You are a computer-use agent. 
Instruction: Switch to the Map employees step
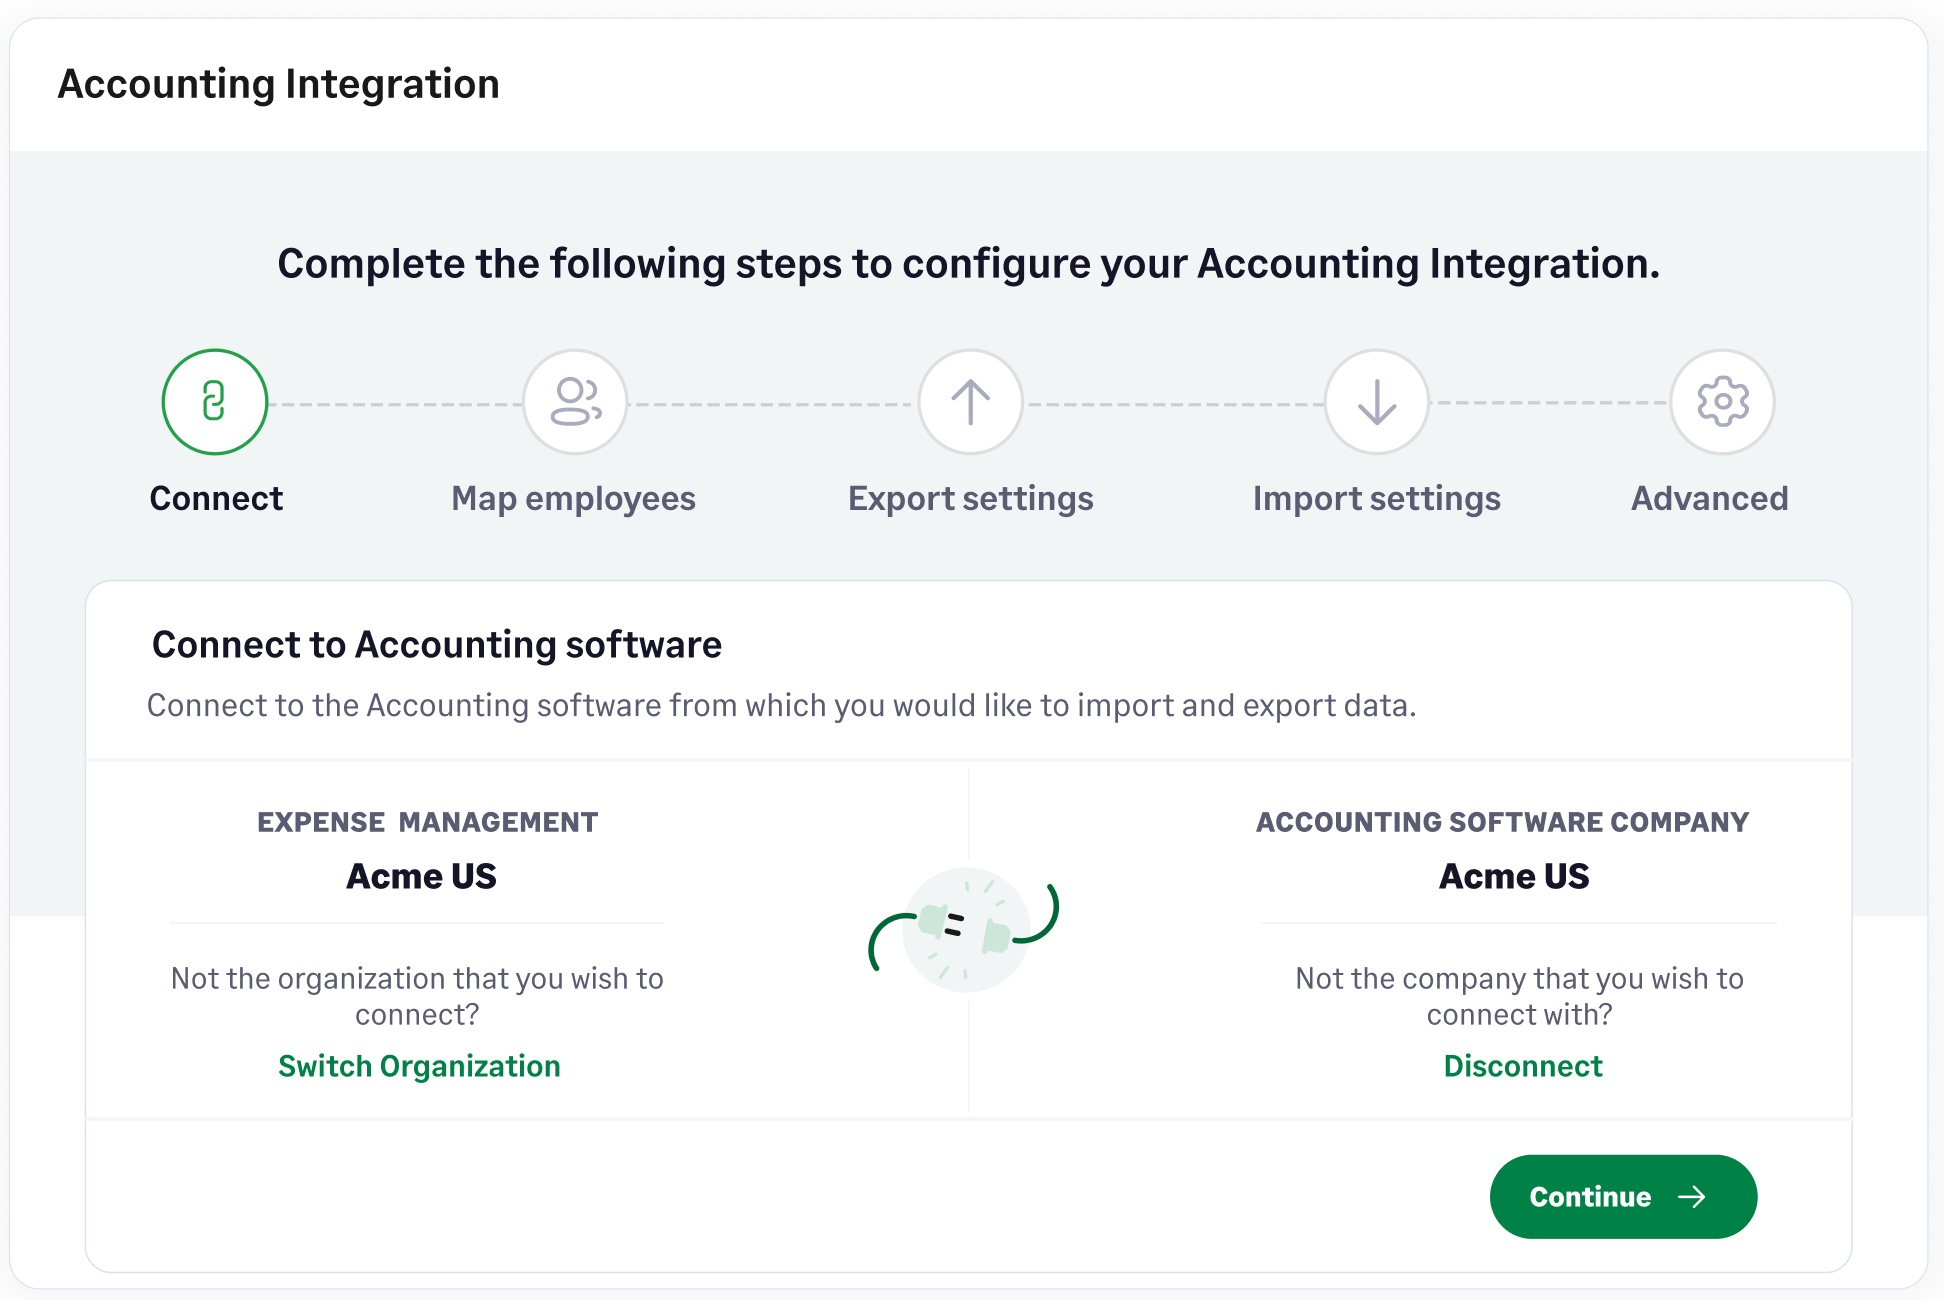tap(574, 497)
